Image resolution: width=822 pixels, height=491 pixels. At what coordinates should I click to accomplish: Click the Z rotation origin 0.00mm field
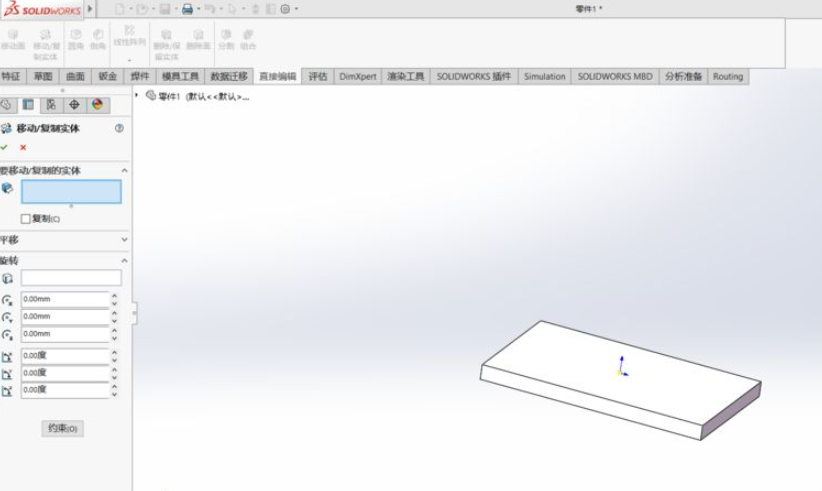point(65,334)
